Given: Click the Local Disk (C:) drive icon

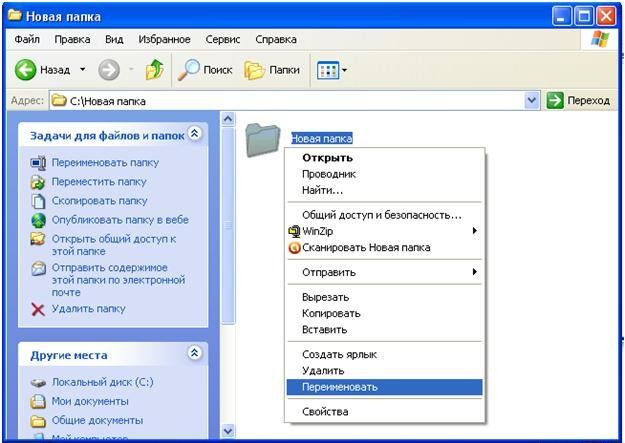Looking at the screenshot, I should coord(38,383).
